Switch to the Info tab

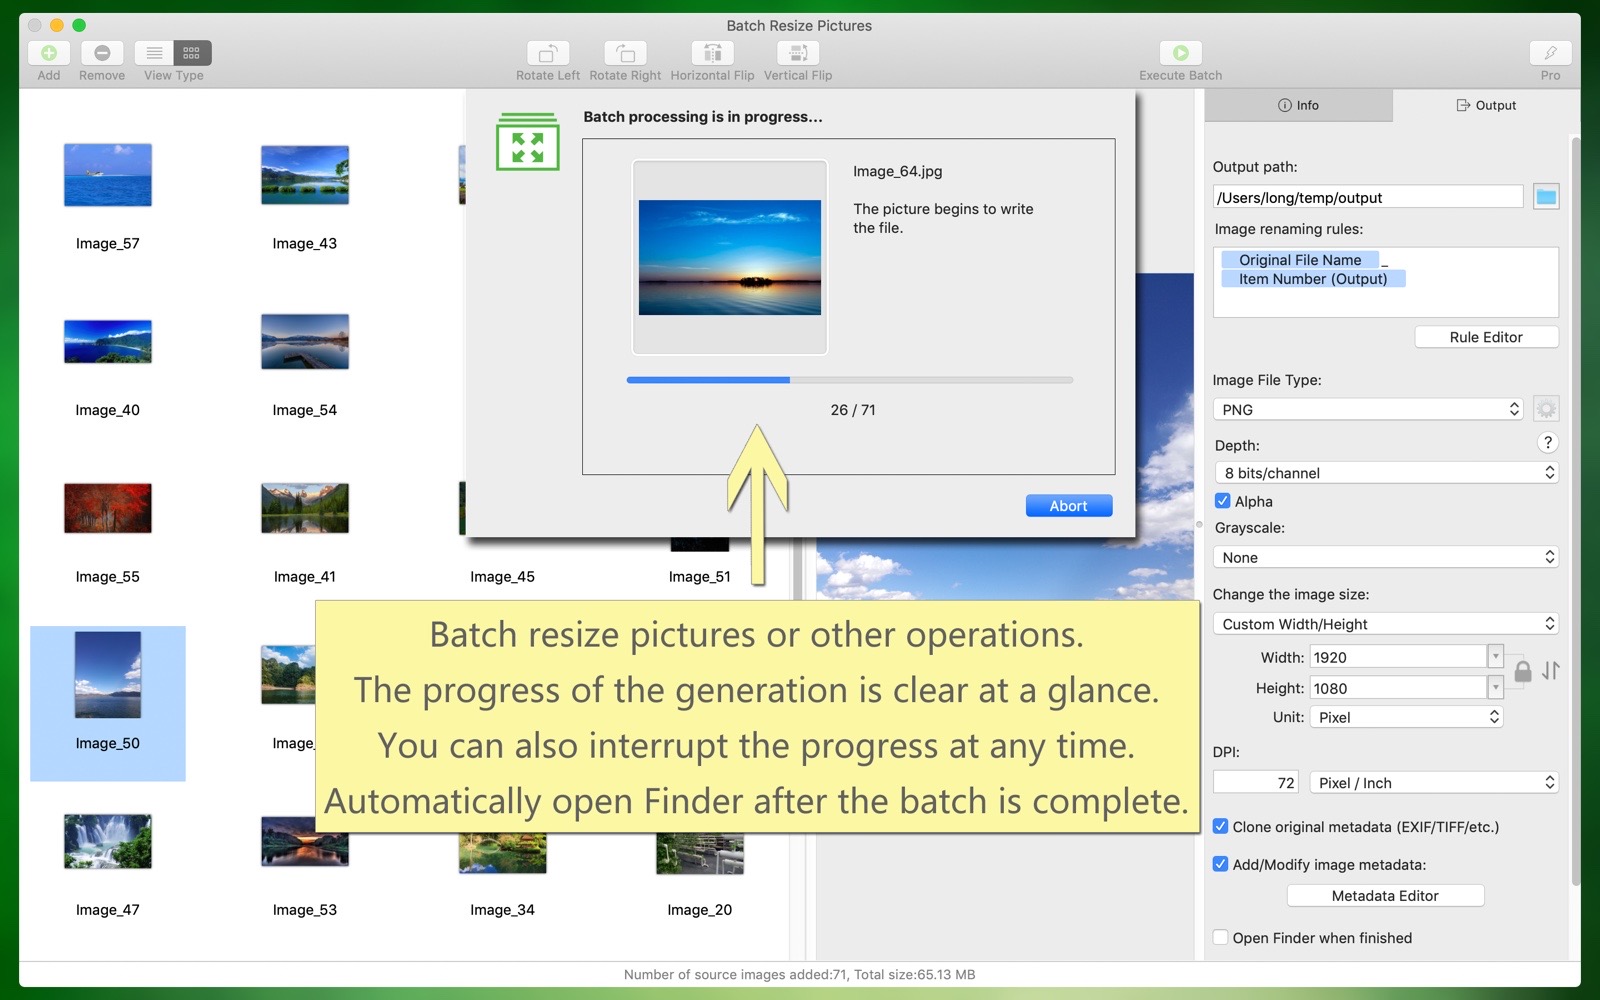[x=1298, y=105]
